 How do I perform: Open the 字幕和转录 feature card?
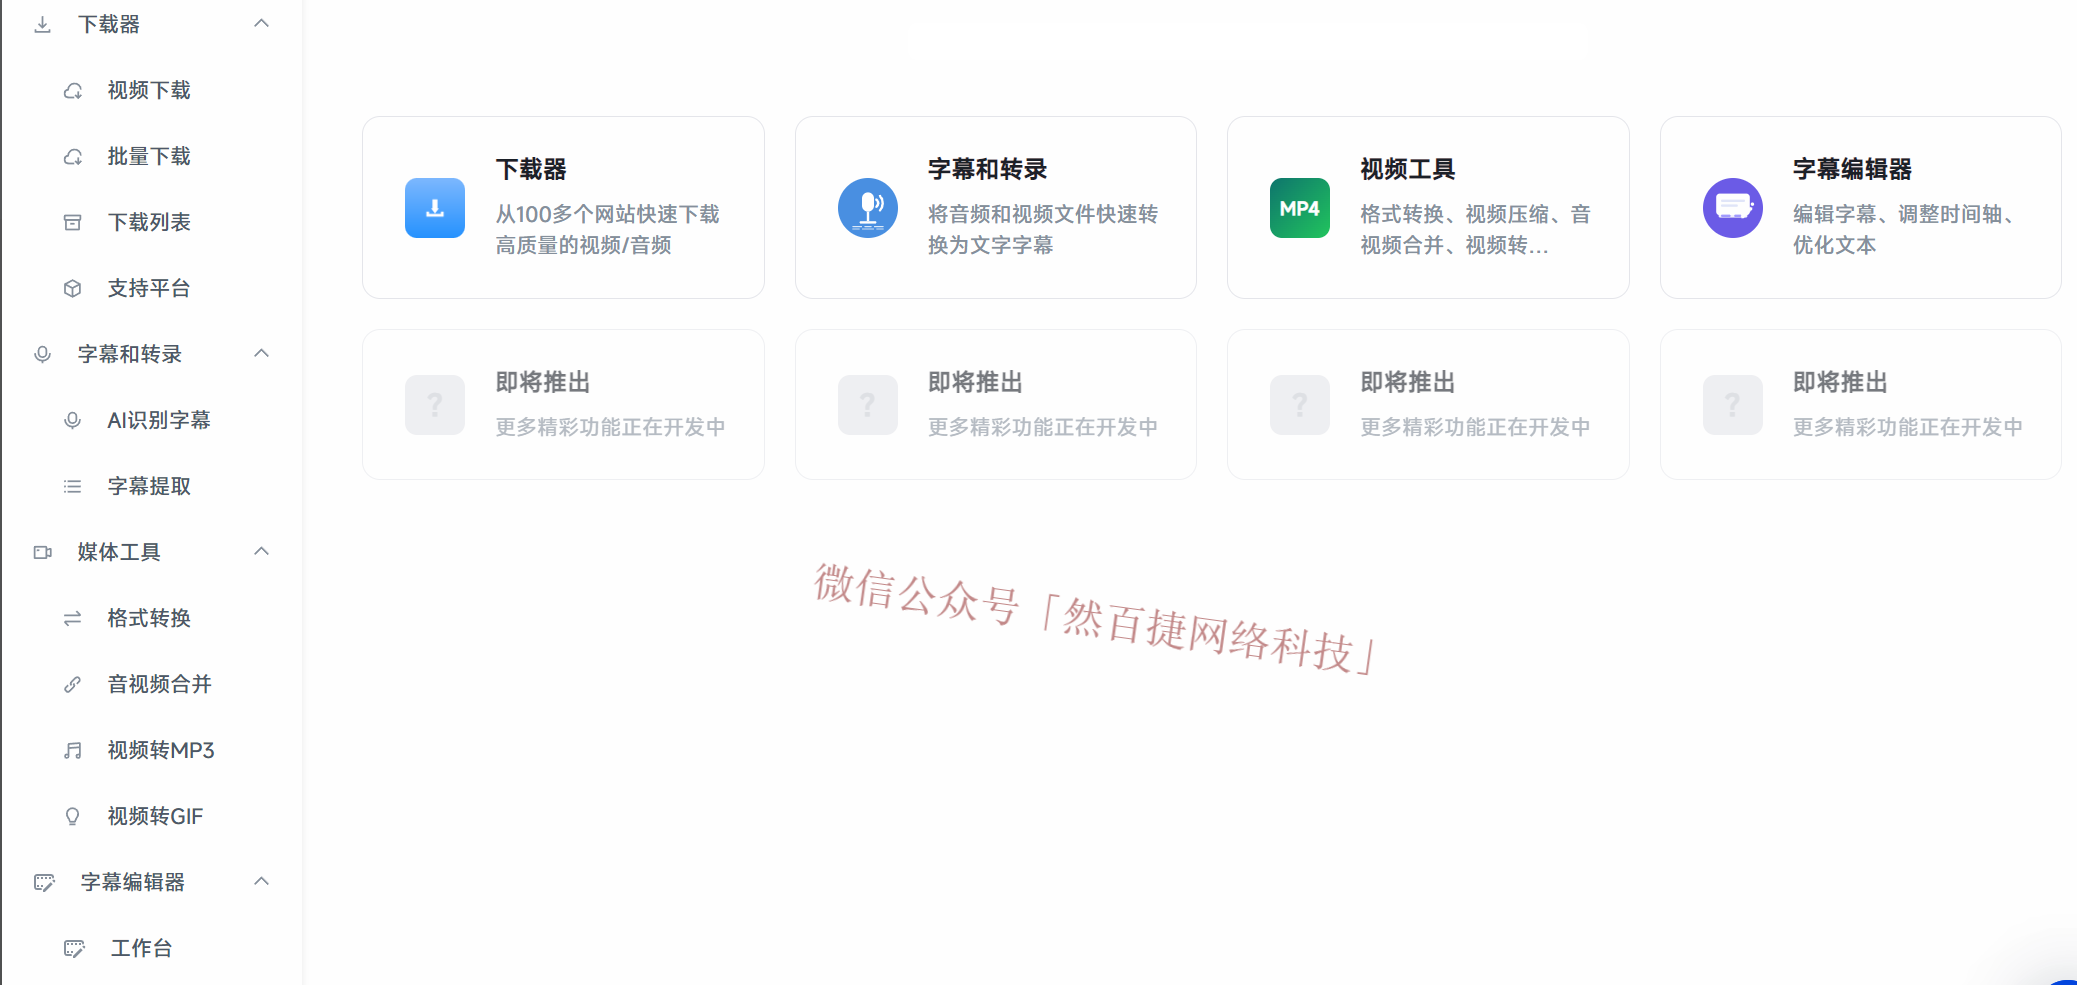[x=995, y=207]
